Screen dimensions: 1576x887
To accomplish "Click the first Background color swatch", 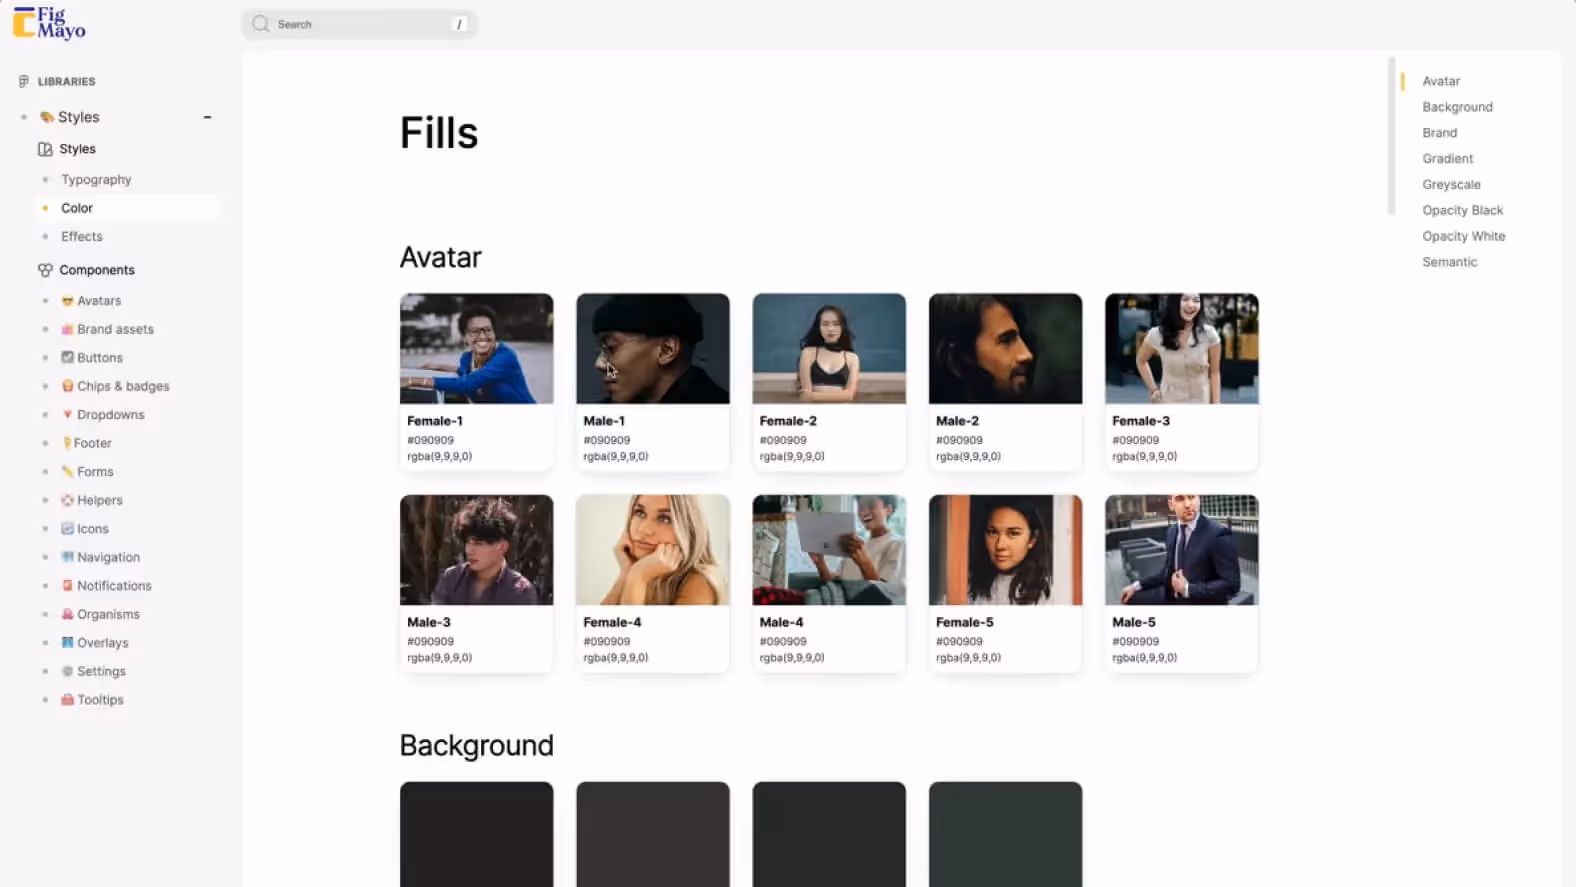I will click(476, 834).
